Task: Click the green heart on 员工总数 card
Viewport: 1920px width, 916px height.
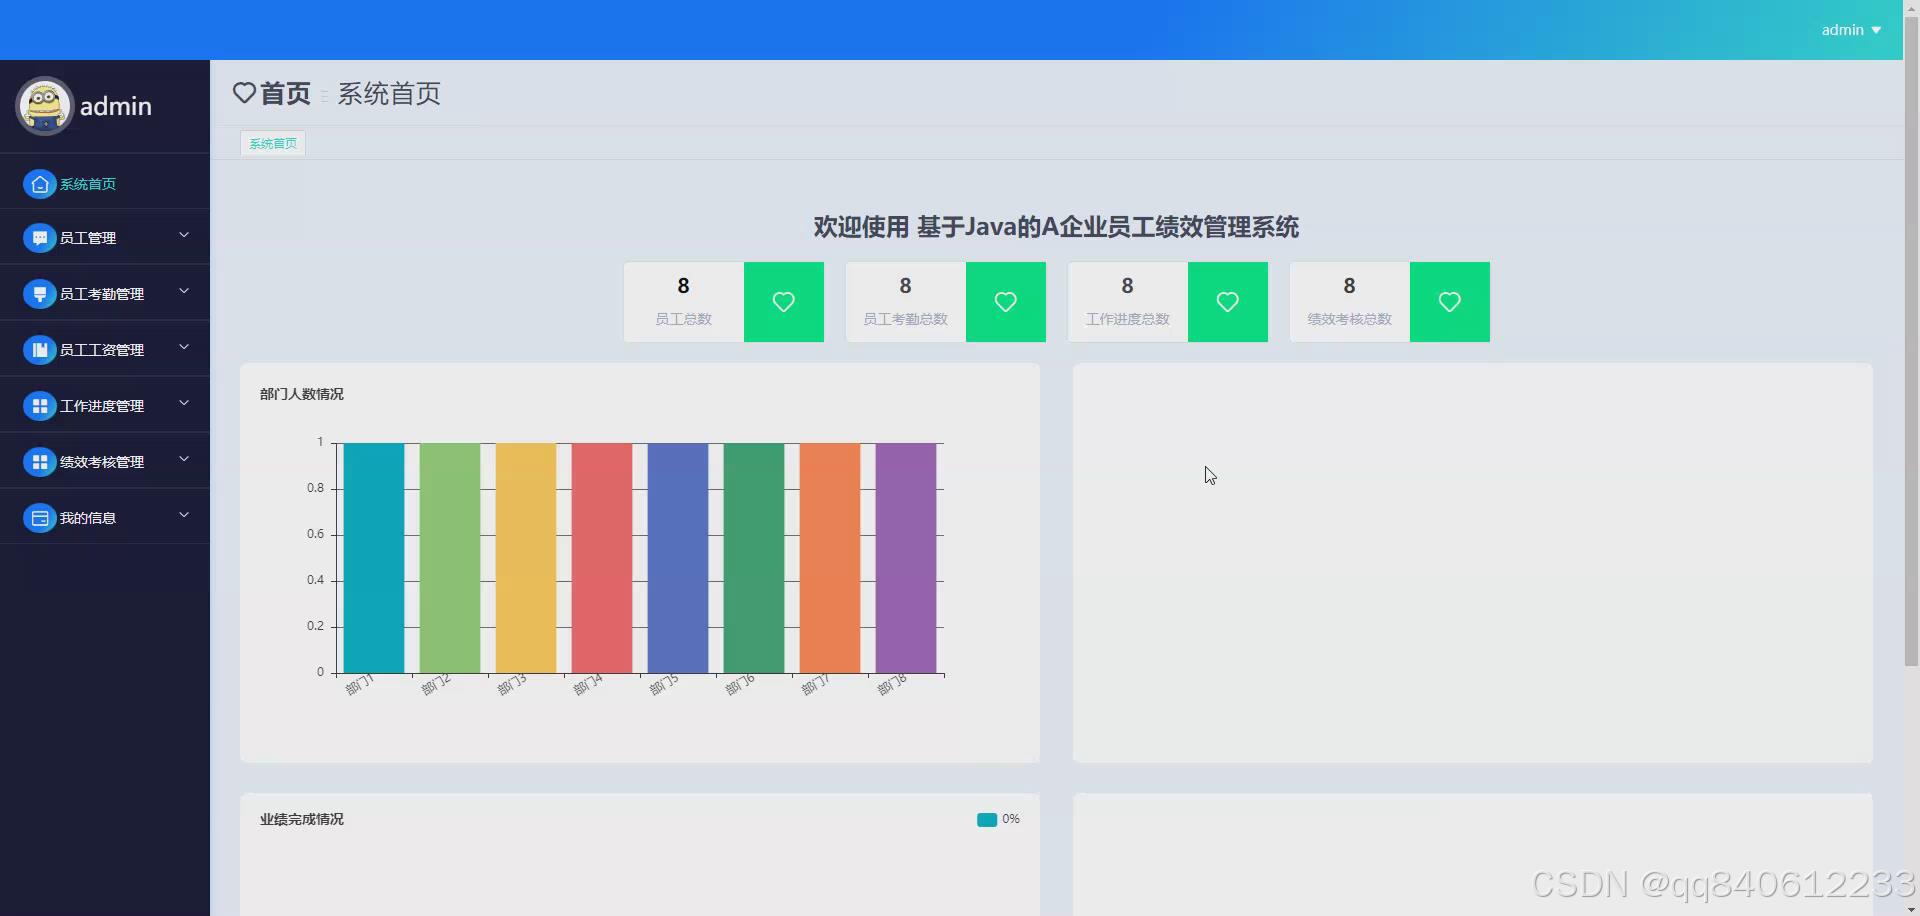Action: point(783,301)
